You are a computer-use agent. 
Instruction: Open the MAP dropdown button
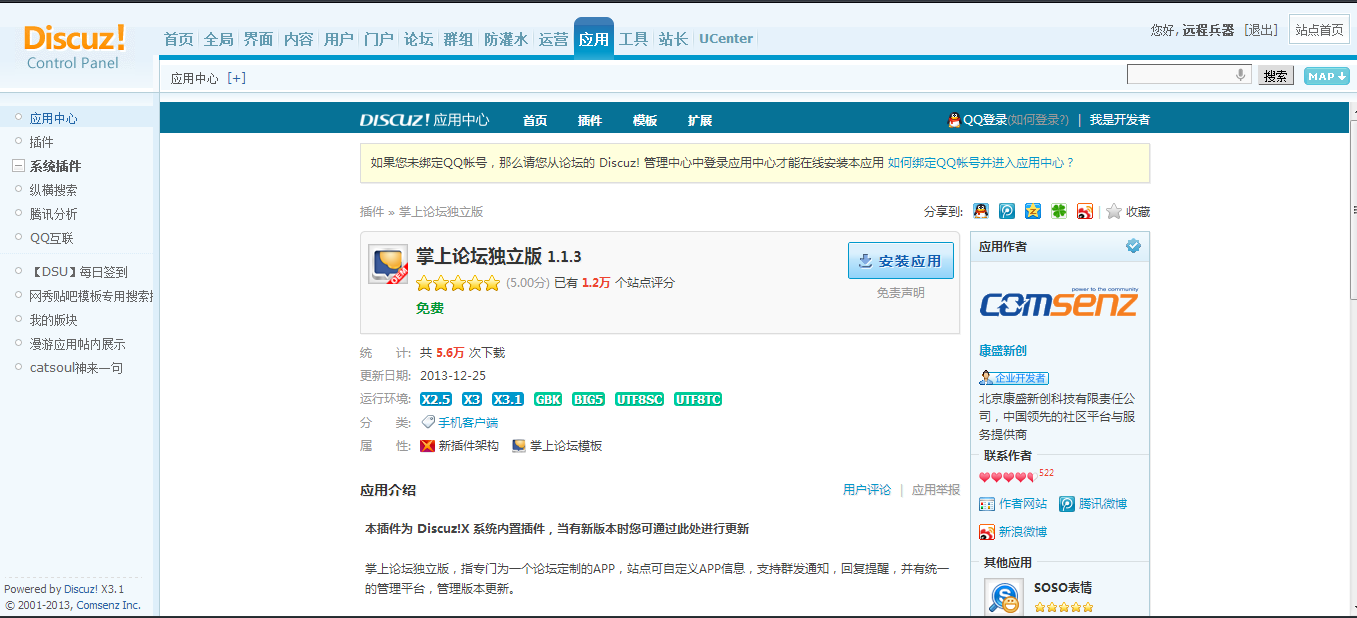coord(1326,76)
